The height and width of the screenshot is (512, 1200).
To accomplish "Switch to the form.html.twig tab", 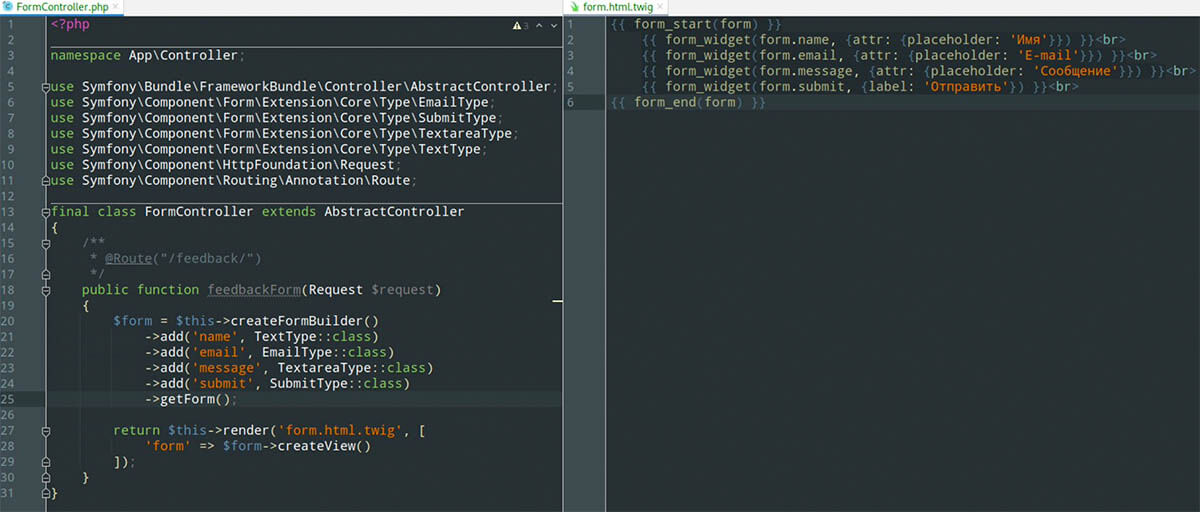I will (616, 7).
